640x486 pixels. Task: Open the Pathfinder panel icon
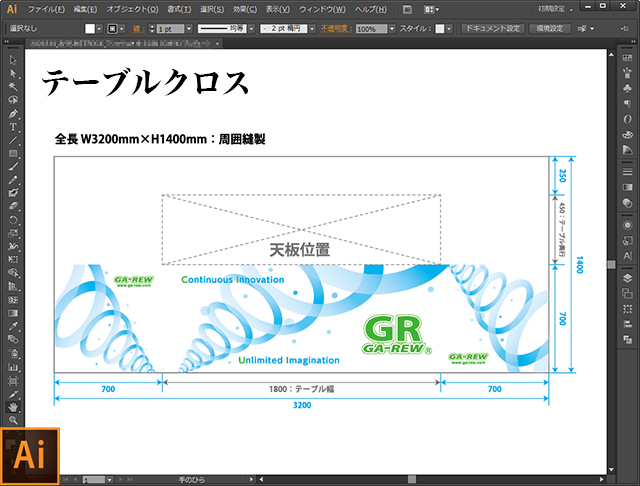coord(627,339)
